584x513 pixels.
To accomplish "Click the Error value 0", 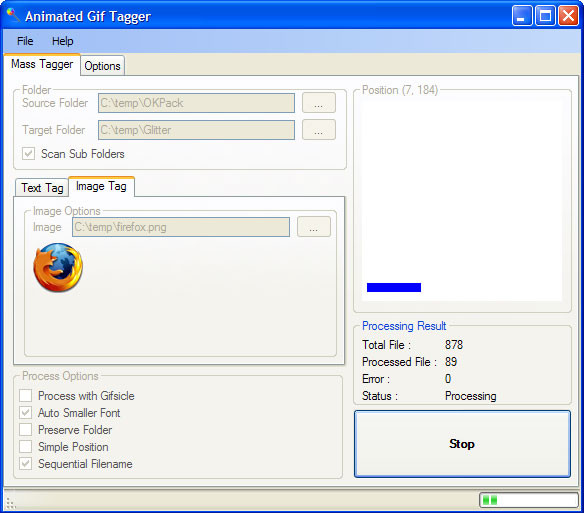I will pos(448,379).
